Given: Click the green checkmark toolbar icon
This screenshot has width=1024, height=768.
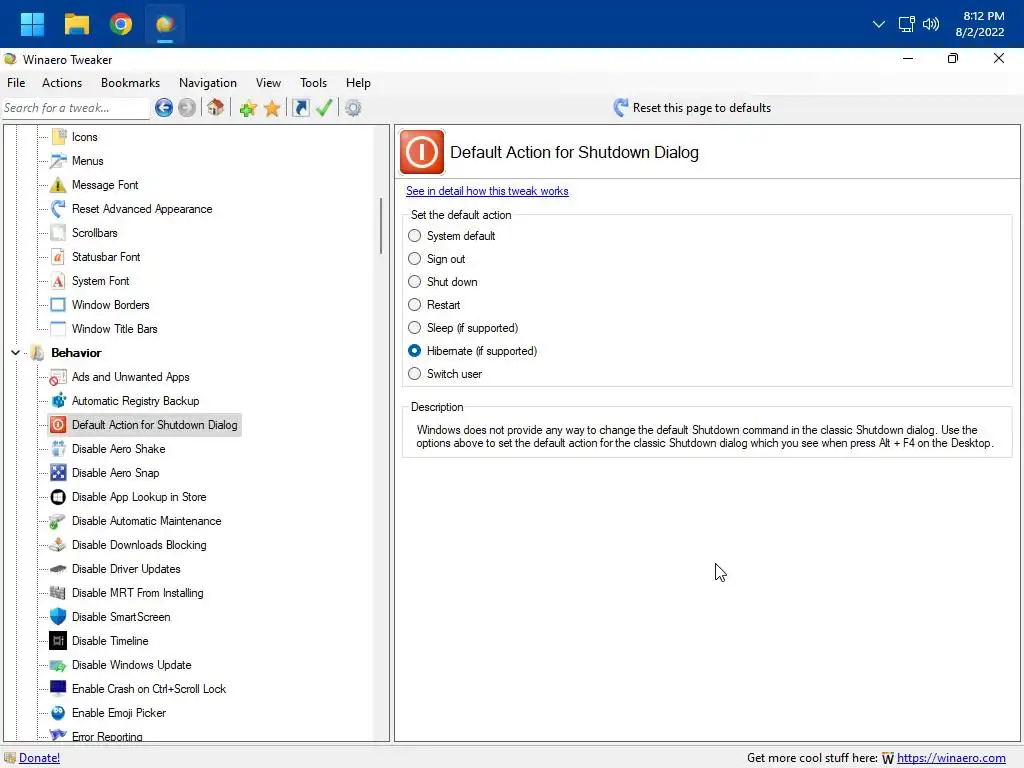Looking at the screenshot, I should pyautogui.click(x=325, y=108).
